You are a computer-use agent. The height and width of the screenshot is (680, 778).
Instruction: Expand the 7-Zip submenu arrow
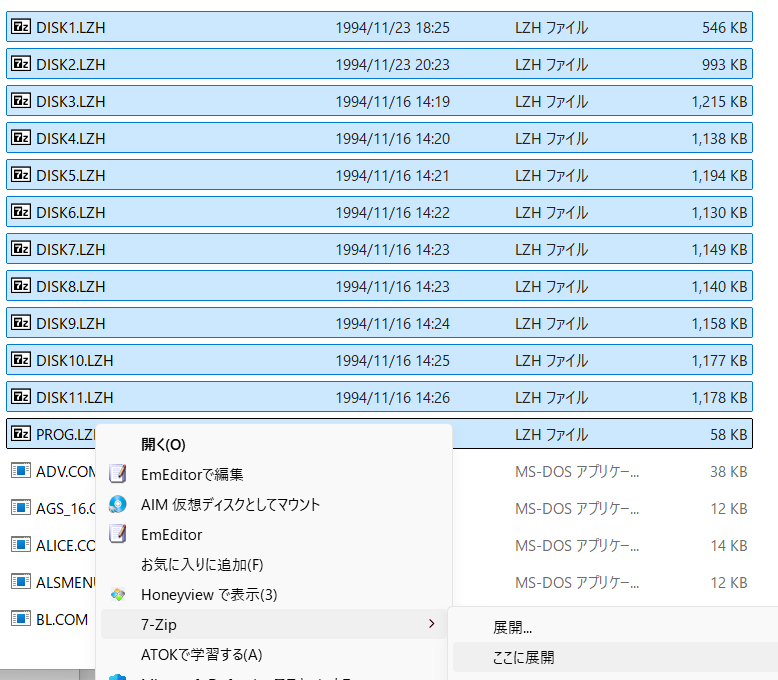[x=432, y=623]
